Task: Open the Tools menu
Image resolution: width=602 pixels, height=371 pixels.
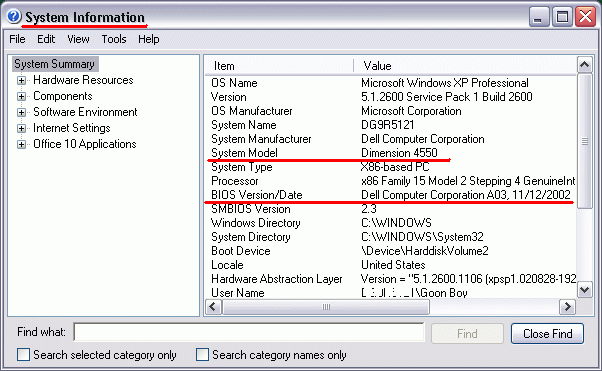Action: (114, 39)
